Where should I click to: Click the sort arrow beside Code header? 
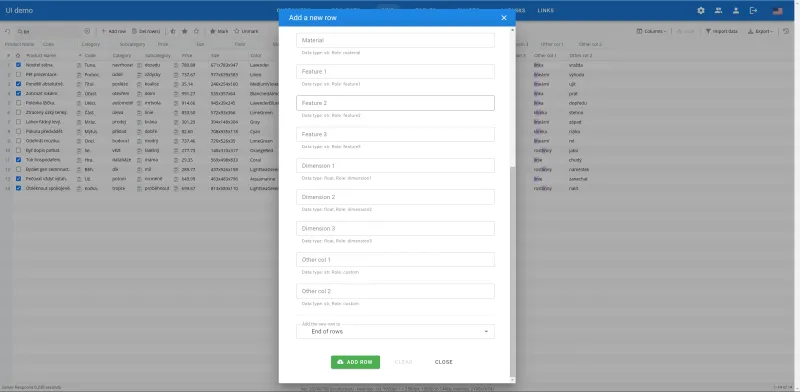pyautogui.click(x=80, y=55)
